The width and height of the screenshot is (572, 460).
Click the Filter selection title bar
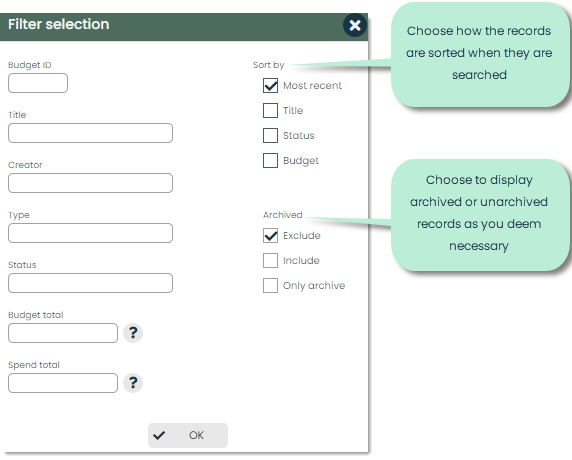coord(171,27)
